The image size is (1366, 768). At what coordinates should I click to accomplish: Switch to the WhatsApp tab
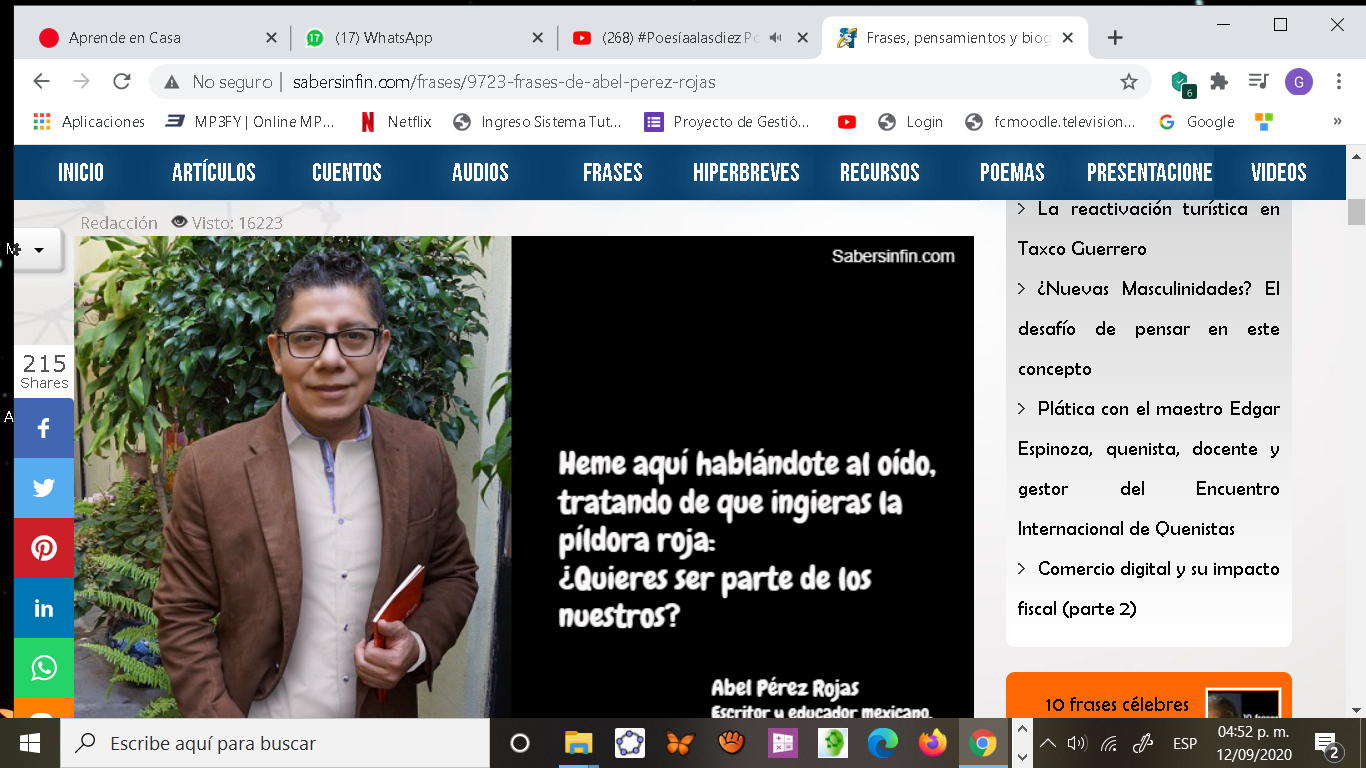tap(424, 38)
